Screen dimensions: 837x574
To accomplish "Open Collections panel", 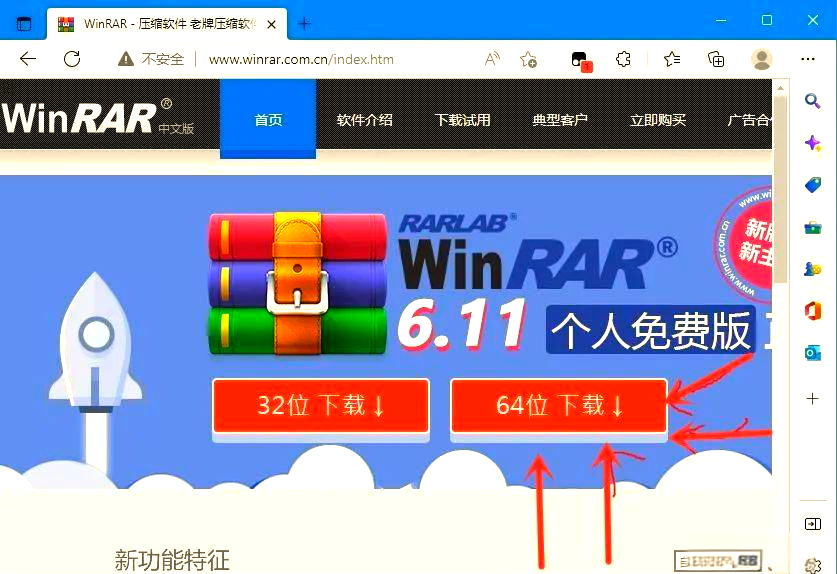I will click(715, 59).
